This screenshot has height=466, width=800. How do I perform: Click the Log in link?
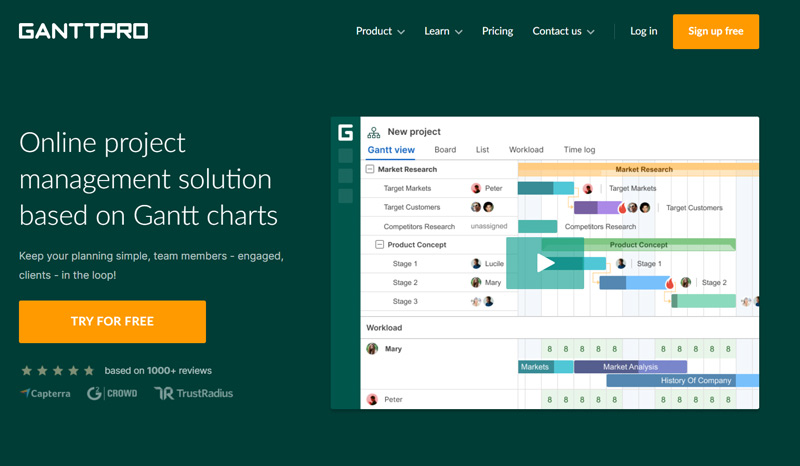pos(643,31)
